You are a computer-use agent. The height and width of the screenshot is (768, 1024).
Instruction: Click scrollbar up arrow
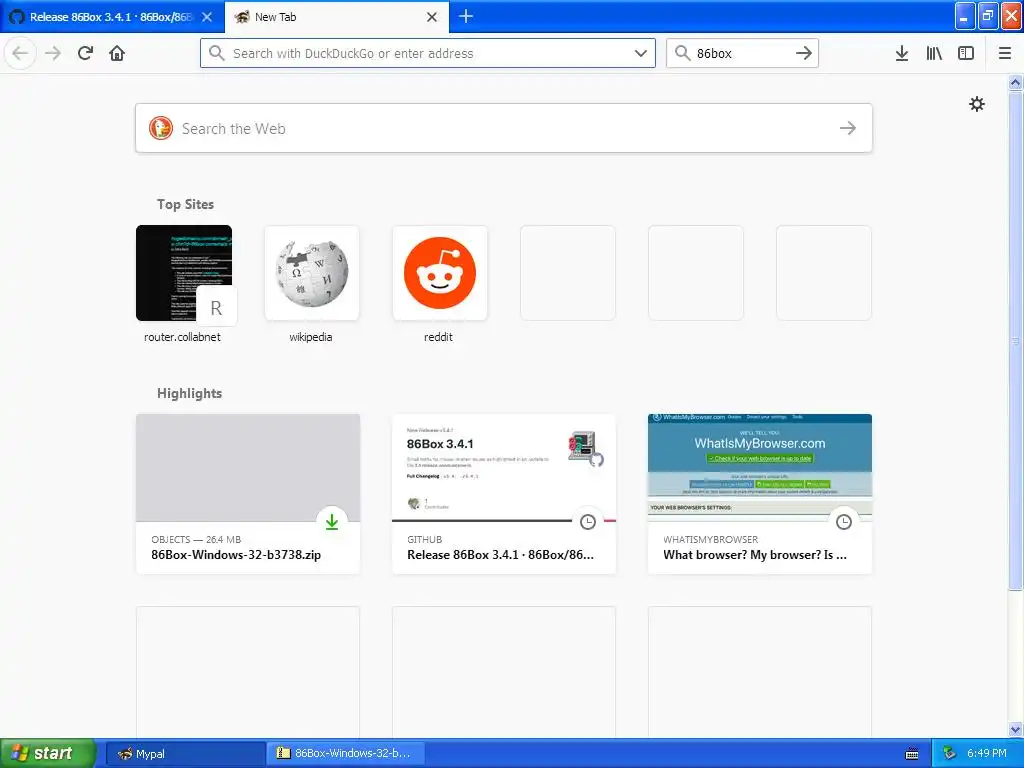(1016, 82)
